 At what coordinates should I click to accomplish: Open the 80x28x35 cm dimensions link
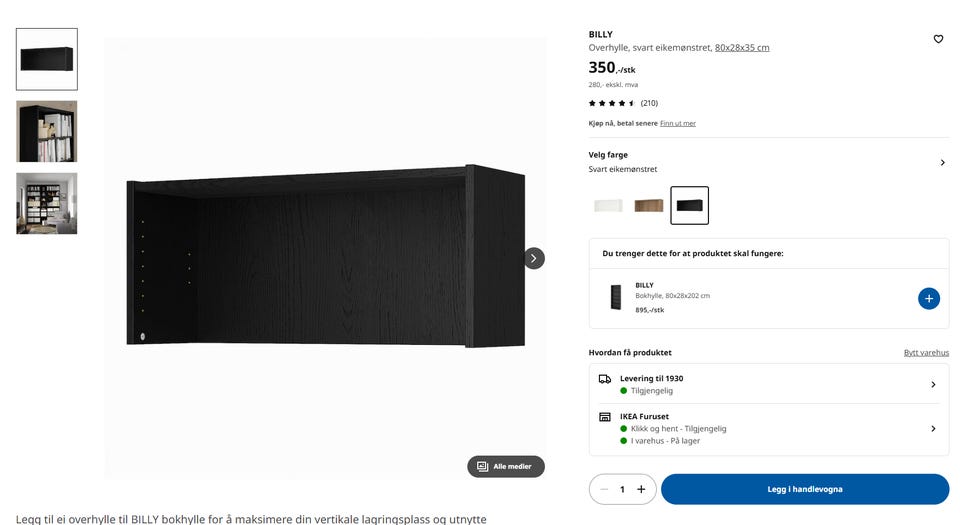(742, 48)
